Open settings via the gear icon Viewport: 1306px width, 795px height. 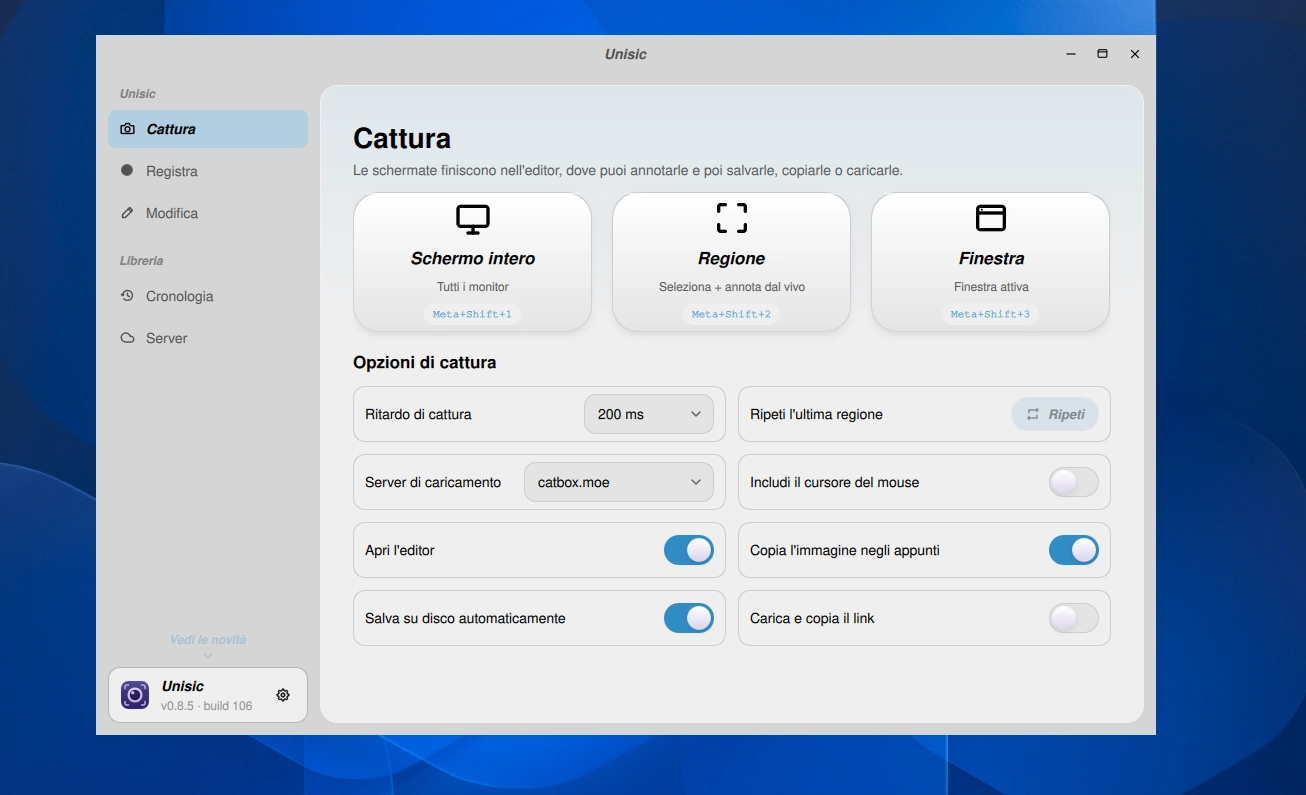coord(283,695)
